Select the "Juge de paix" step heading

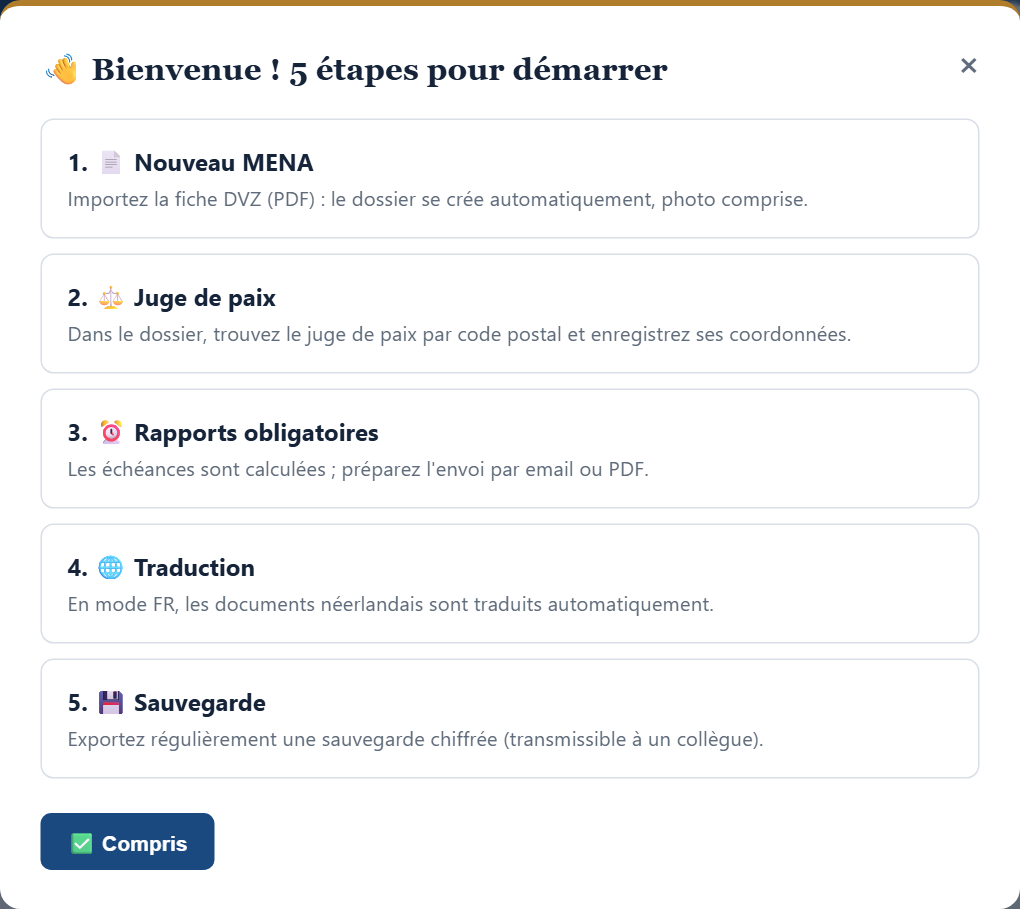205,298
